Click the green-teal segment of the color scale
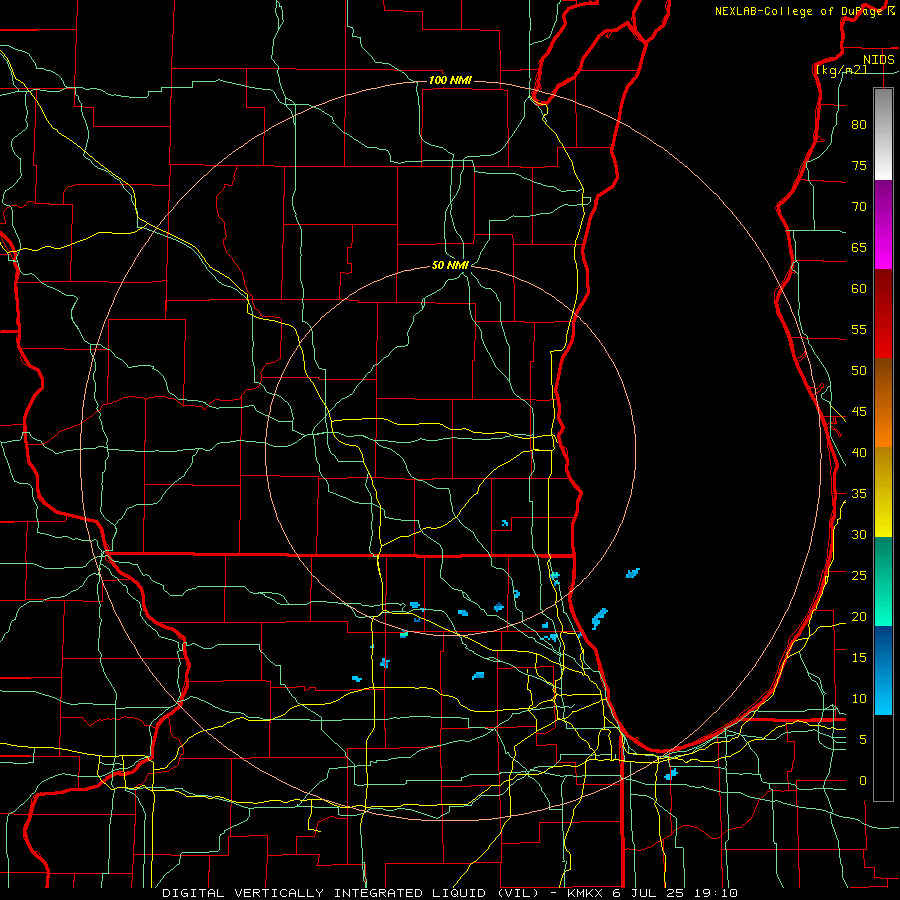The height and width of the screenshot is (900, 900). (x=883, y=581)
